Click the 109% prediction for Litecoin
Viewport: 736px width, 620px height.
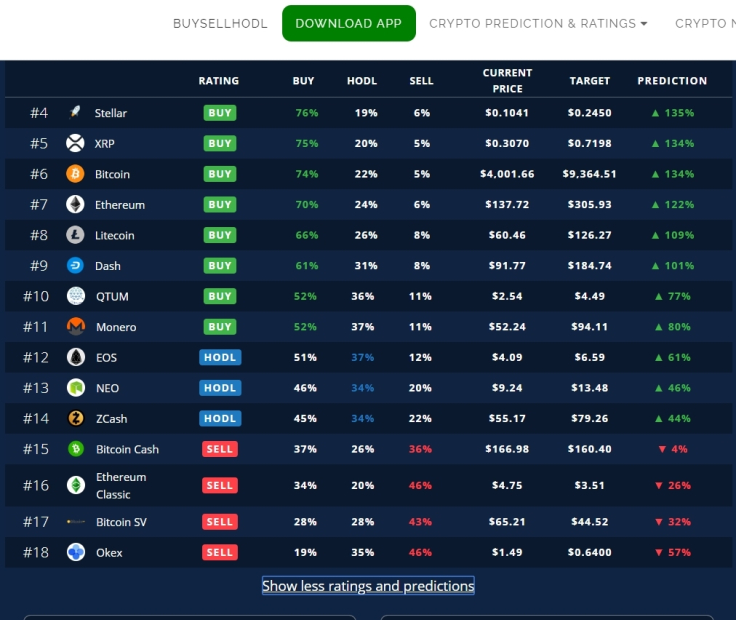tap(673, 235)
